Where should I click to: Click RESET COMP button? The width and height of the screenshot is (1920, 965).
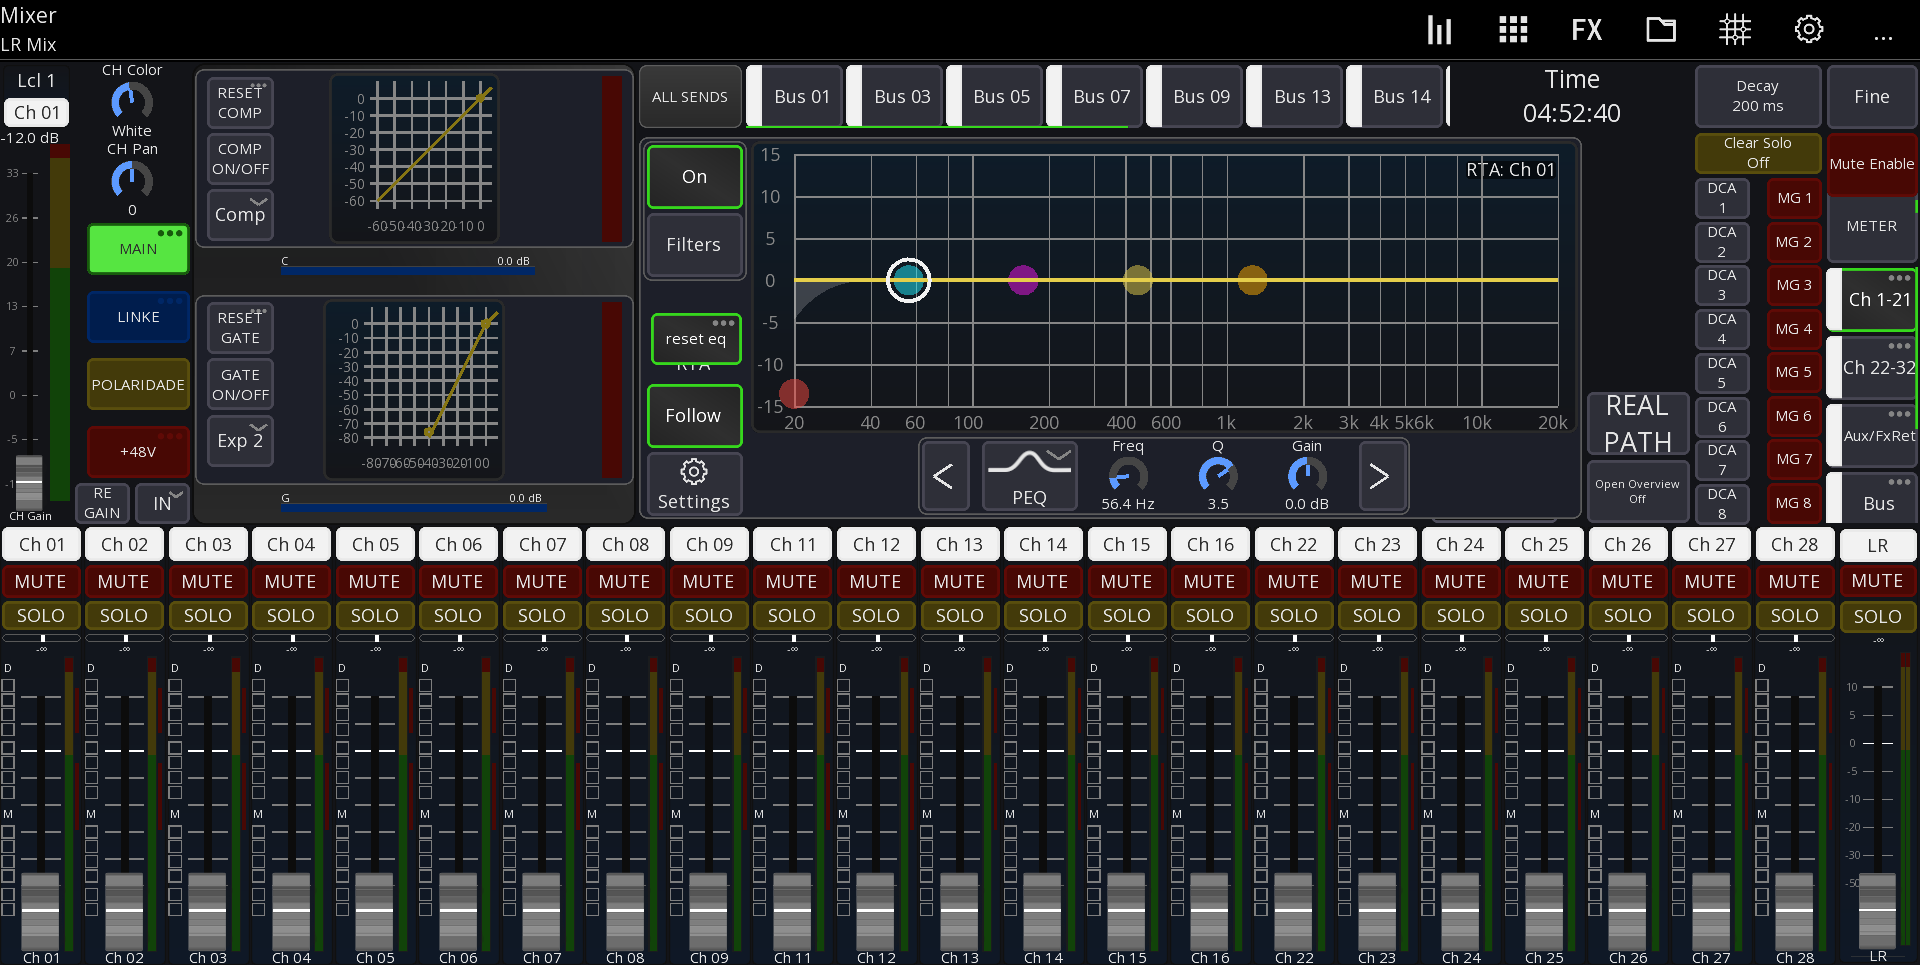pyautogui.click(x=240, y=103)
